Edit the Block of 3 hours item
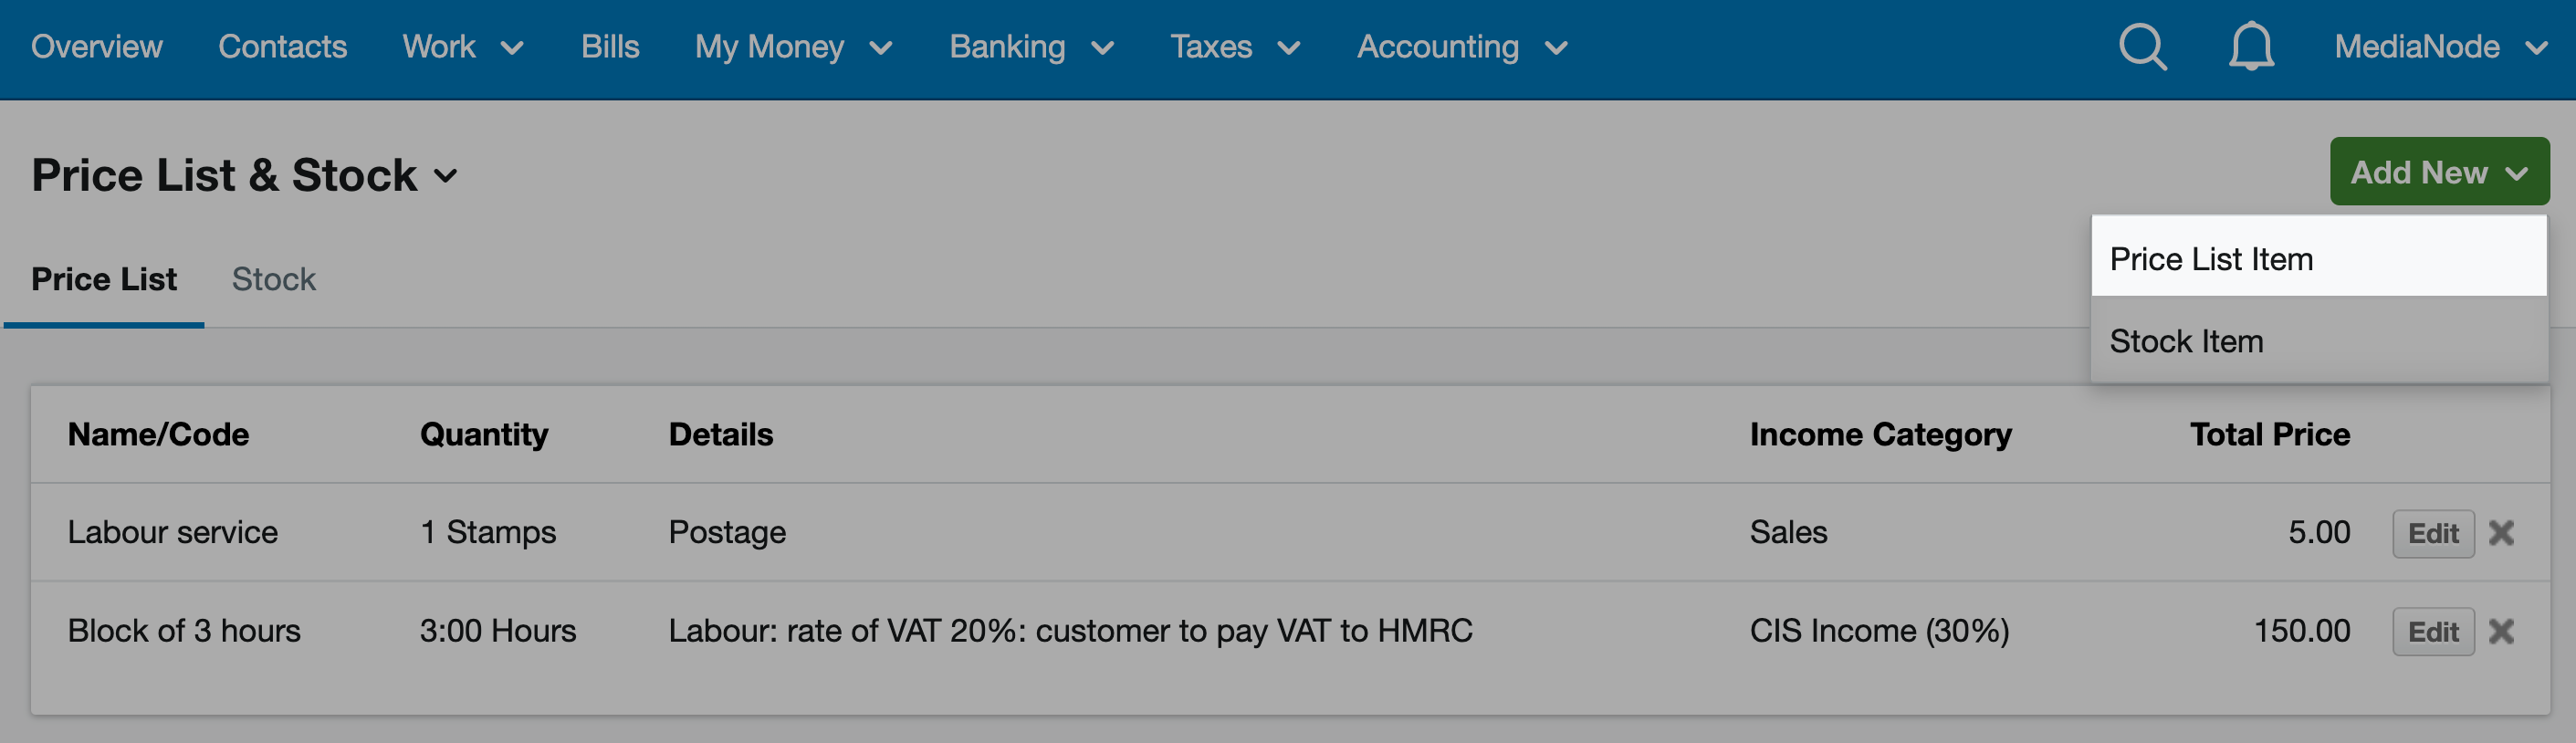 2432,631
